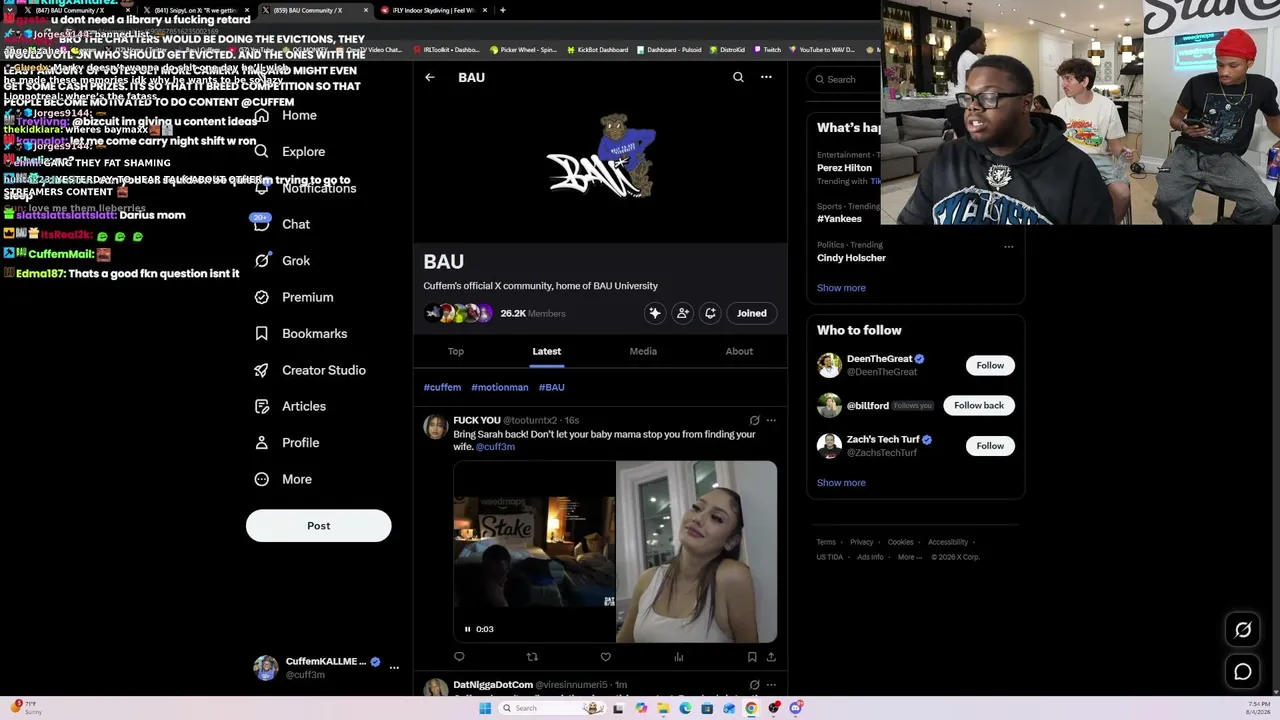Repost tooturntx2's post

click(x=532, y=657)
